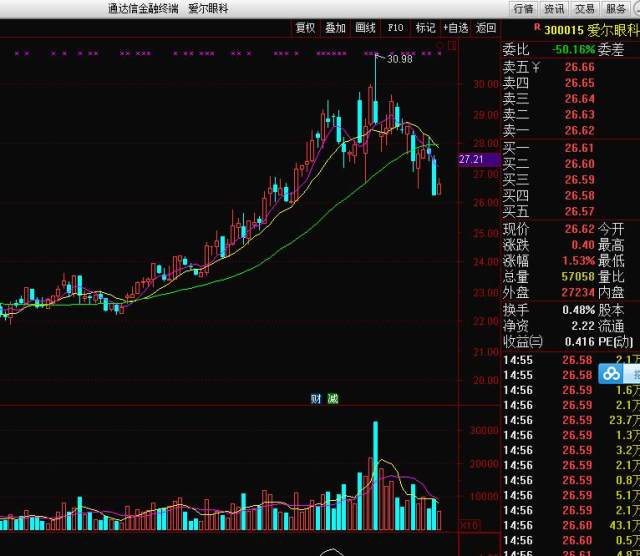Click the 返回 return button
This screenshot has height=556, width=640.
486,28
